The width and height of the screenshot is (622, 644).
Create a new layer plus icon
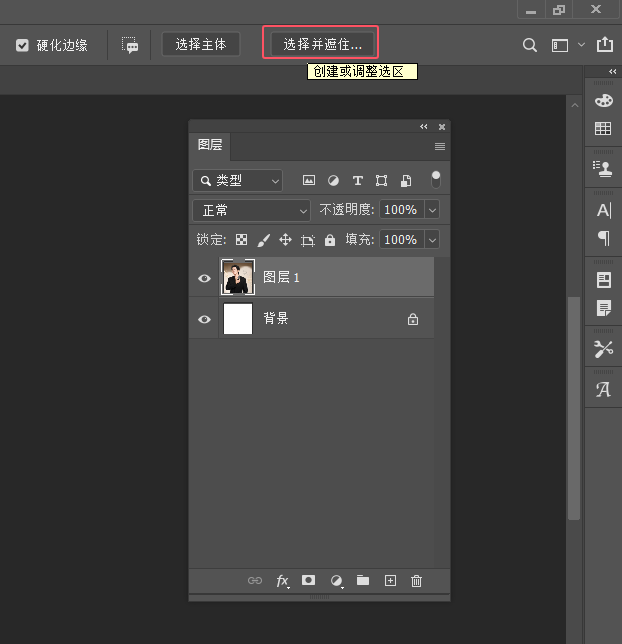390,580
